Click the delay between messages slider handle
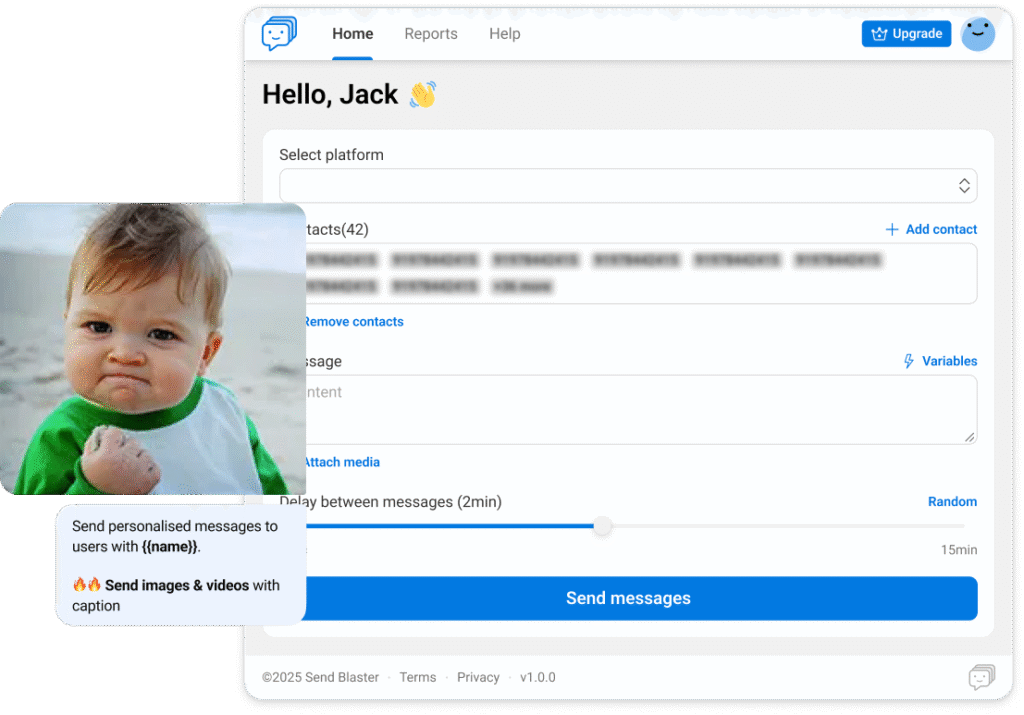This screenshot has height=715, width=1024. click(x=602, y=526)
